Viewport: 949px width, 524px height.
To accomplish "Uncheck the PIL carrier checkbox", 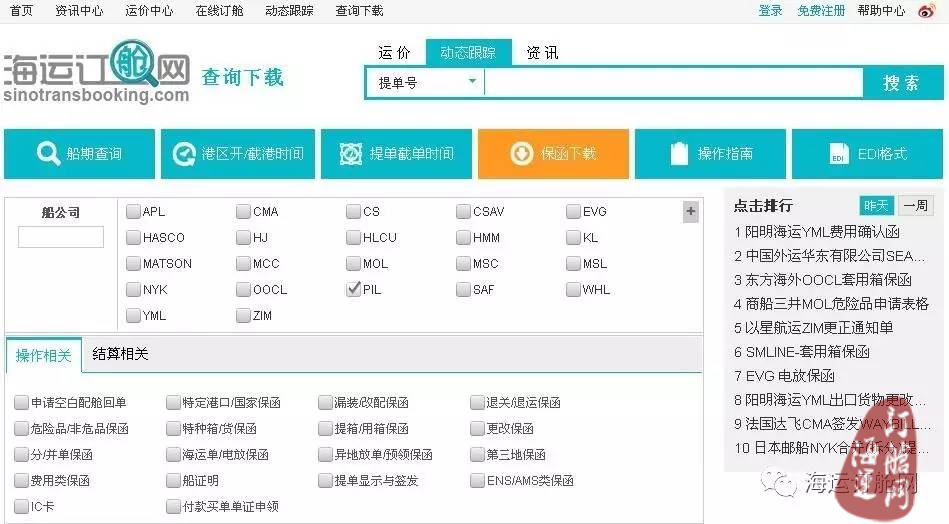I will [x=353, y=289].
